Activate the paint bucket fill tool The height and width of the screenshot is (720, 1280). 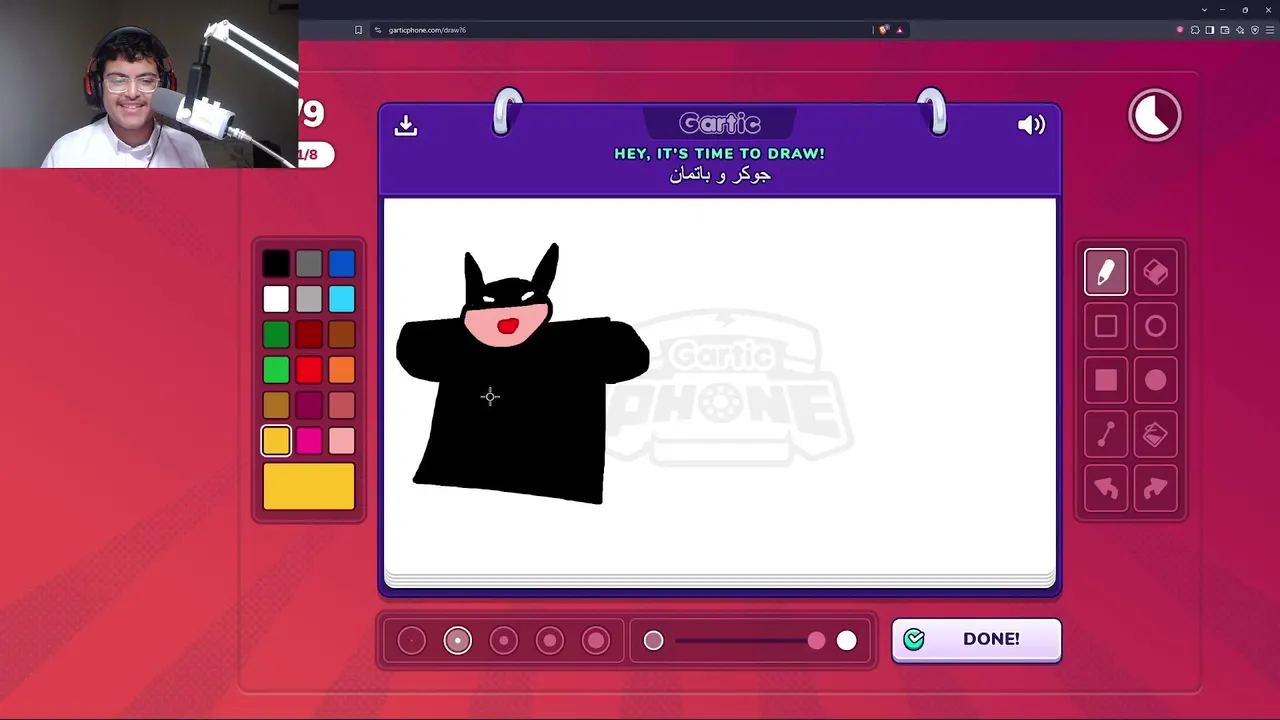tap(1155, 434)
